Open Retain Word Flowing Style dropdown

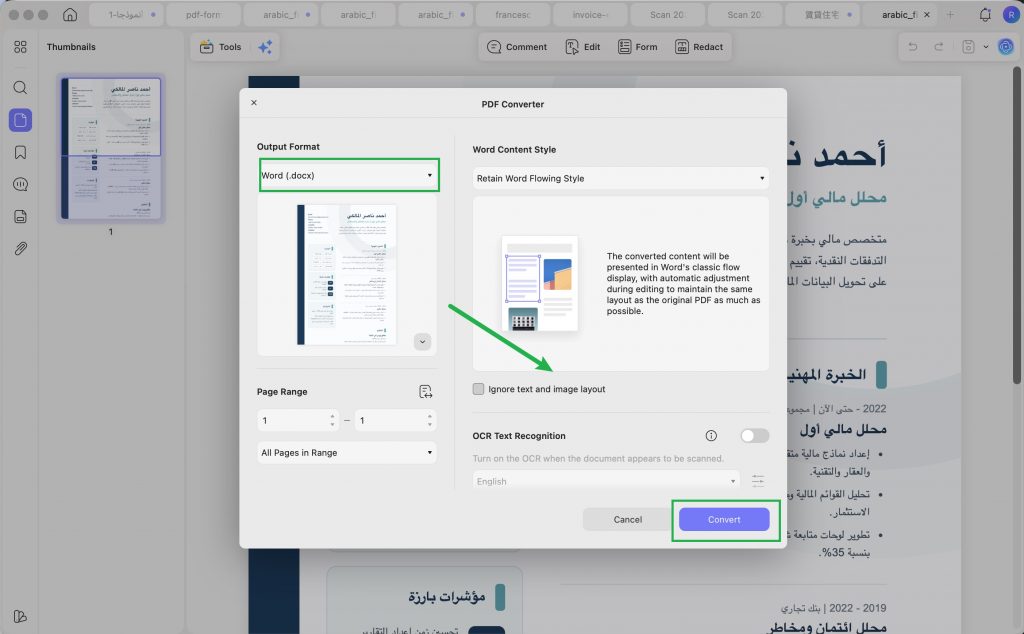click(x=620, y=178)
